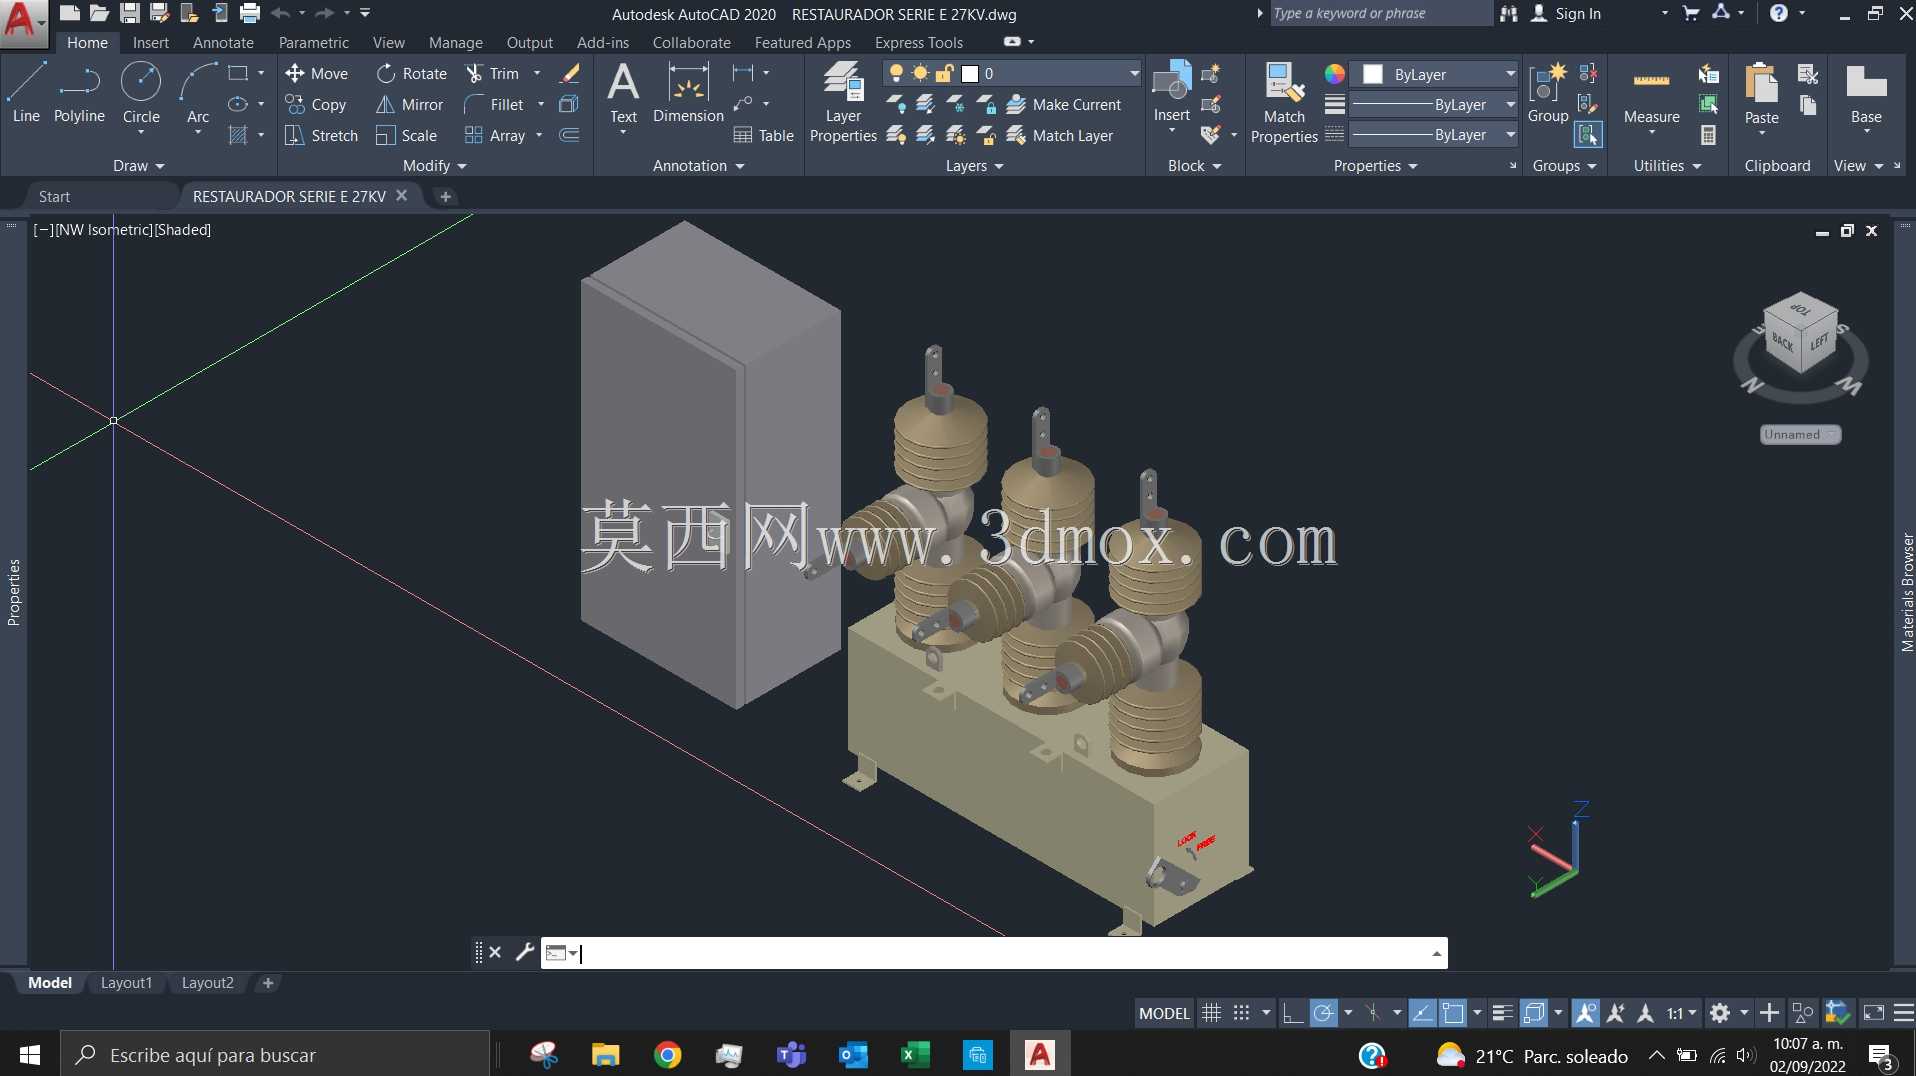Viewport: 1916px width, 1076px height.
Task: Click the Array tool
Action: click(x=495, y=135)
